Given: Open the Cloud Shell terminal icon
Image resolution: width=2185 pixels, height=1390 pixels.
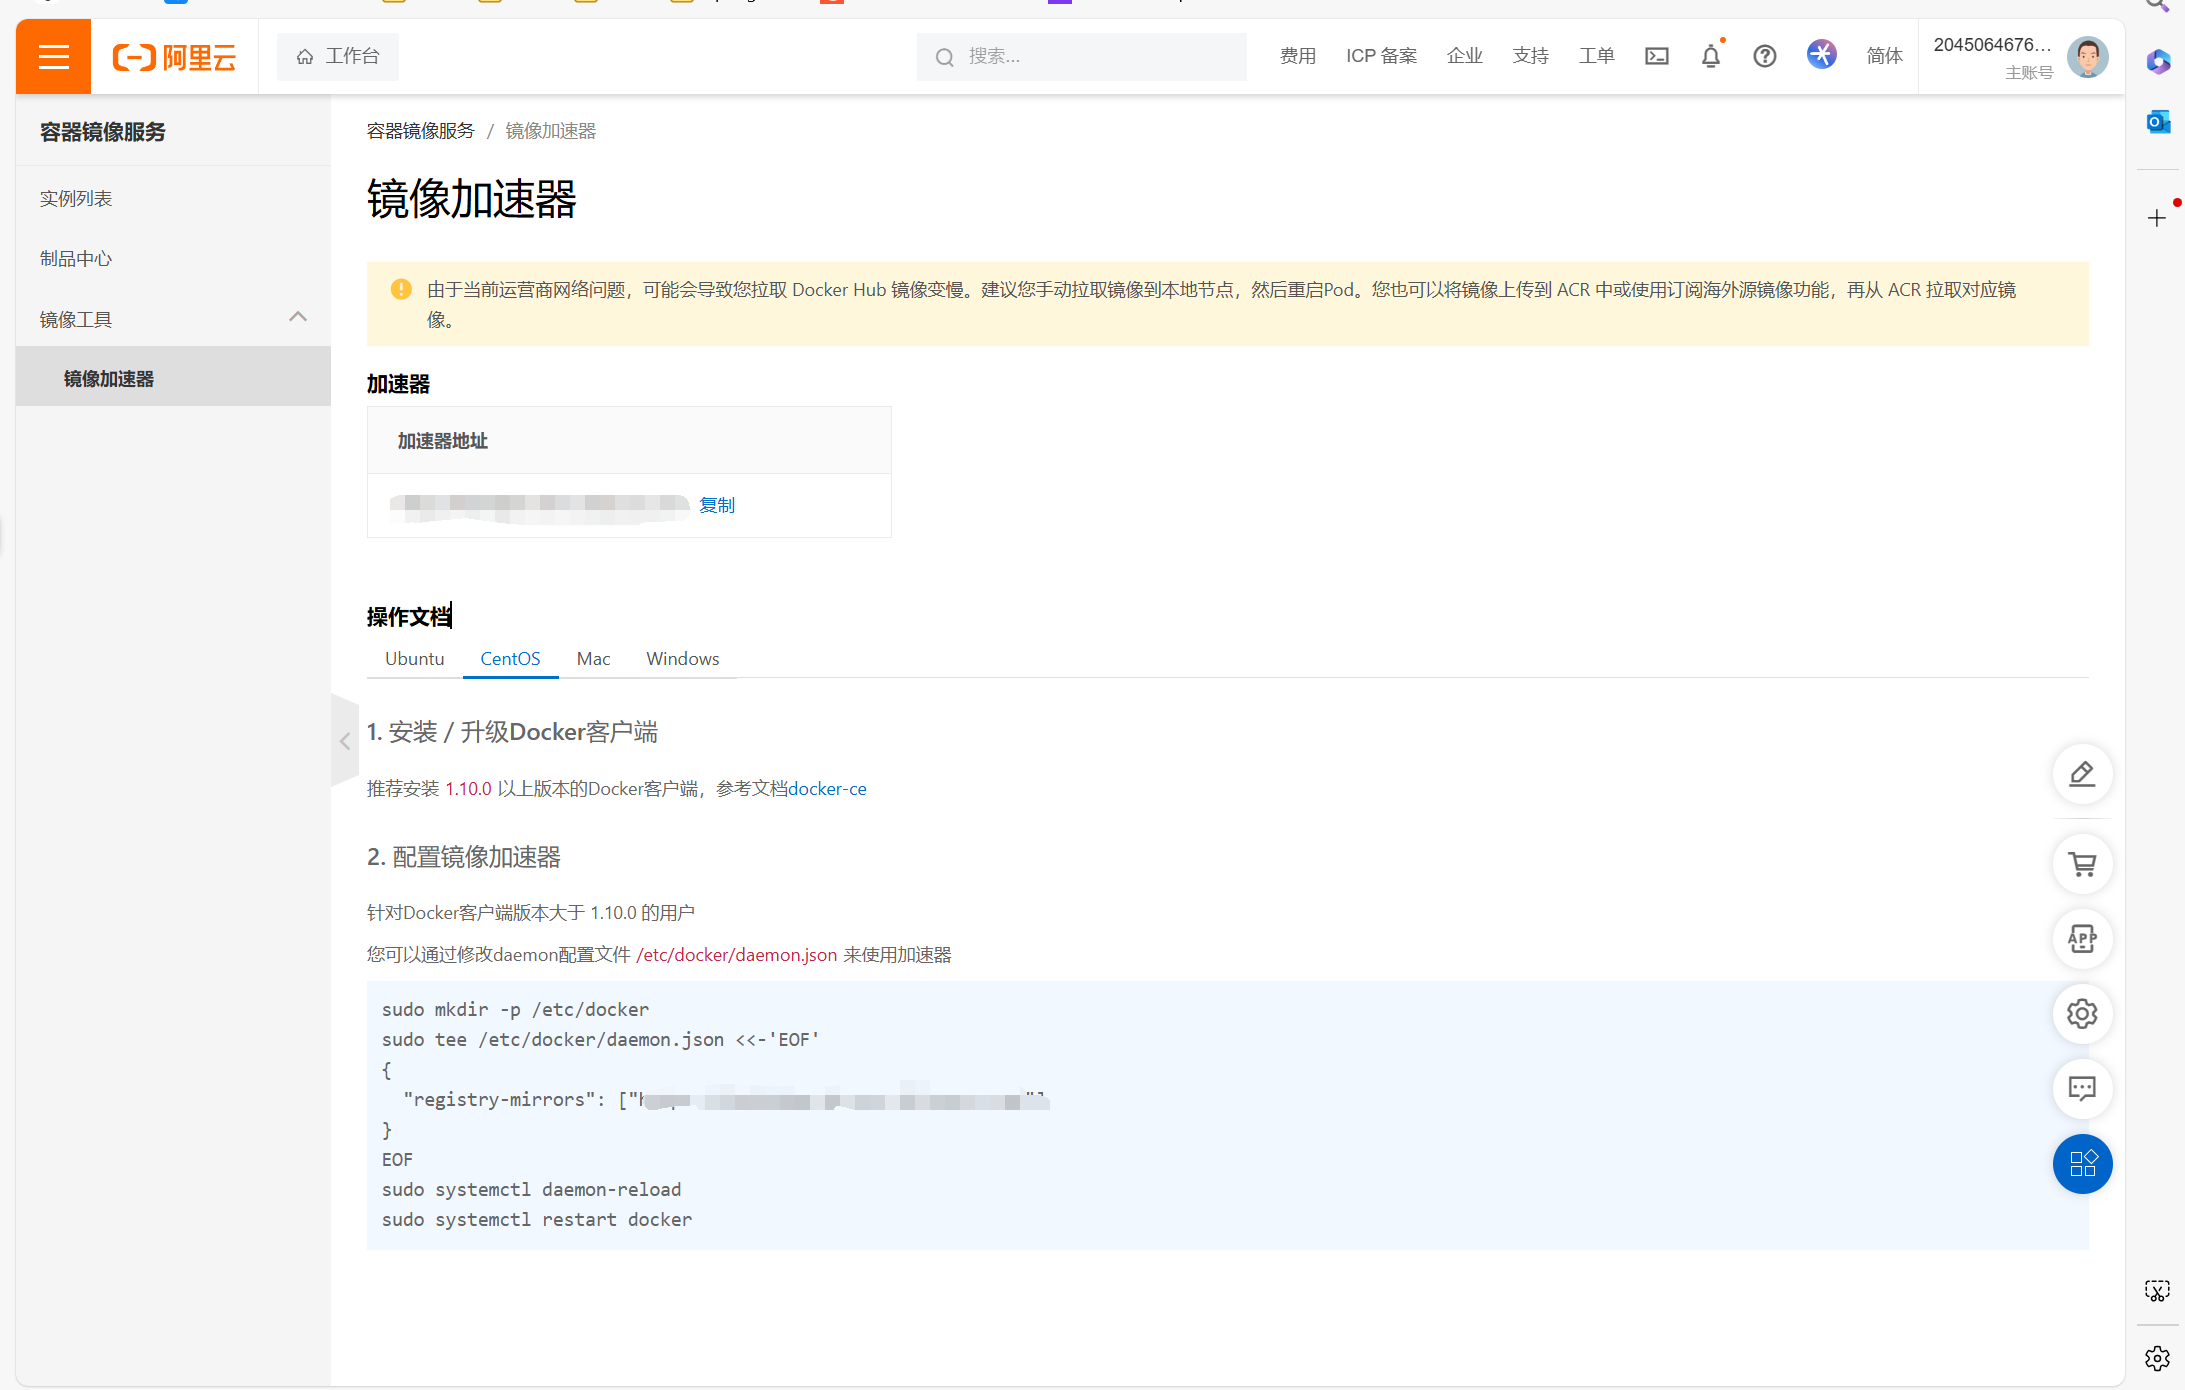Looking at the screenshot, I should tap(1657, 56).
